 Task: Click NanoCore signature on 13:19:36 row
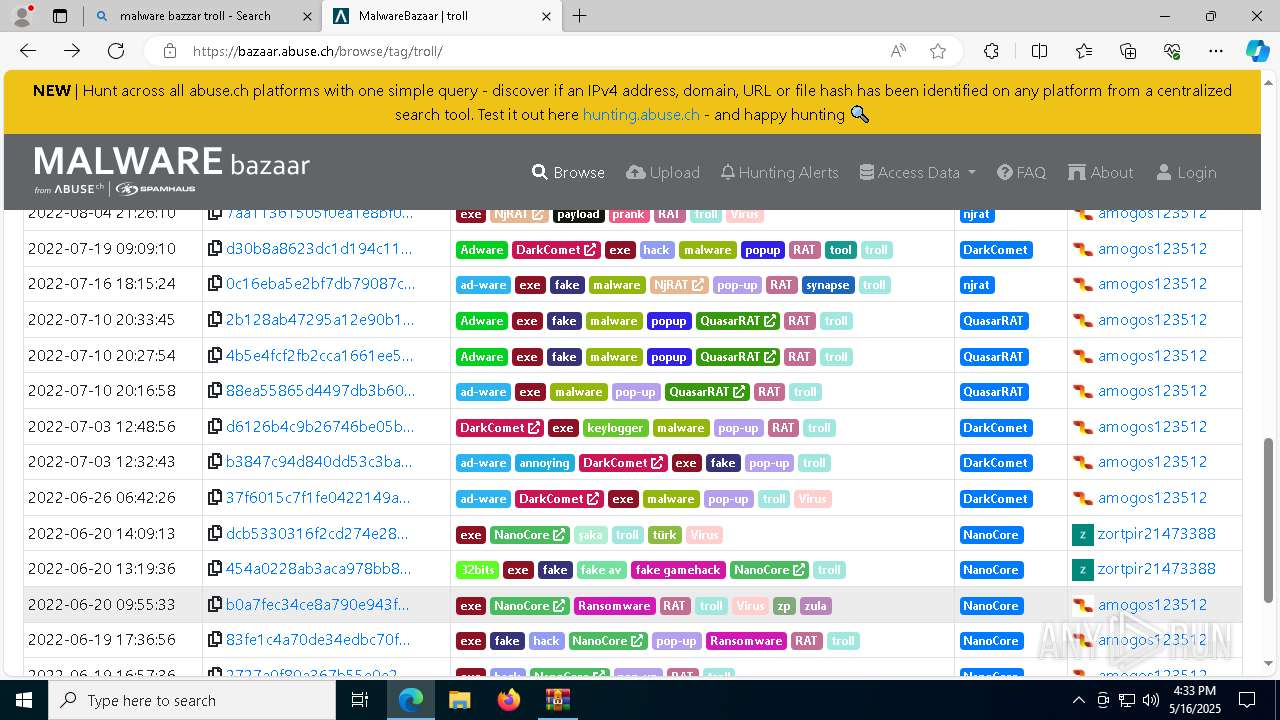[991, 570]
